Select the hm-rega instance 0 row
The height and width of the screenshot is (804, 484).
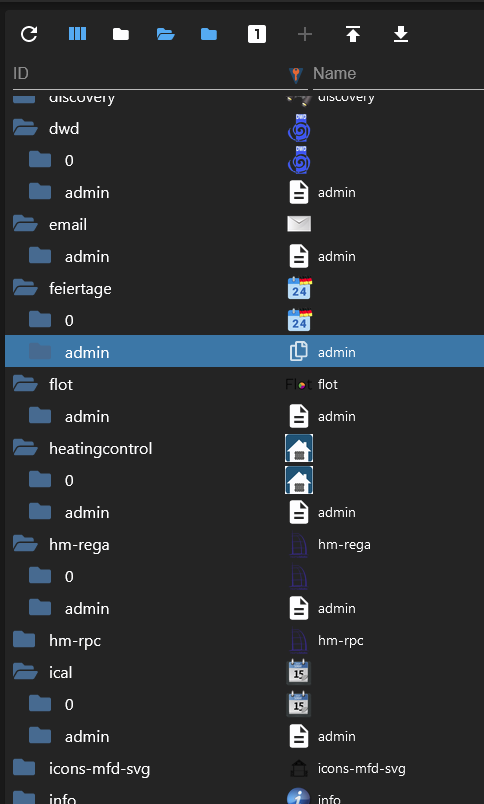point(245,576)
